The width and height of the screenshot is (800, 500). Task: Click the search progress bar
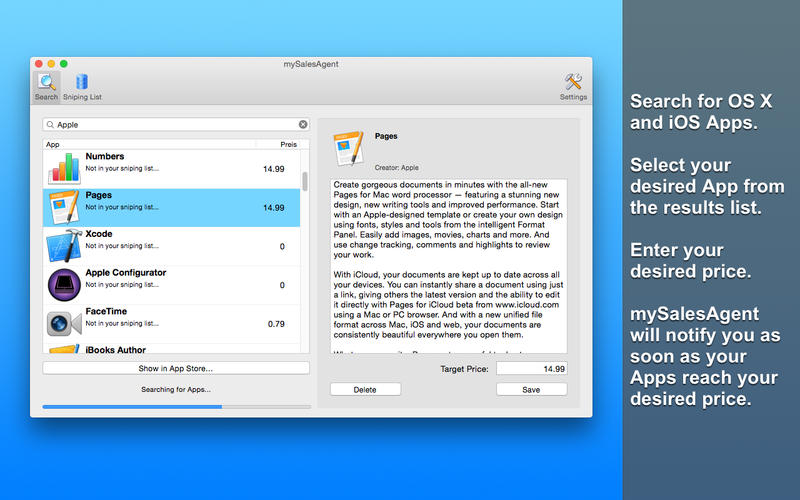click(177, 407)
